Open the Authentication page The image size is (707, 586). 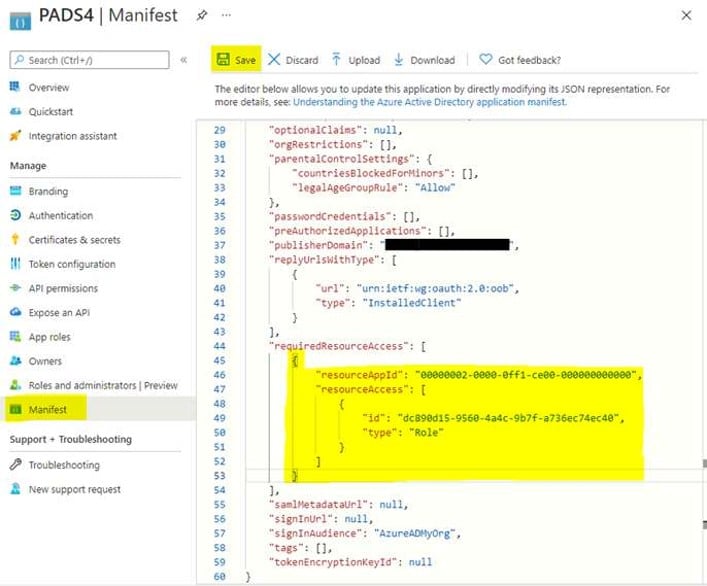click(x=61, y=216)
